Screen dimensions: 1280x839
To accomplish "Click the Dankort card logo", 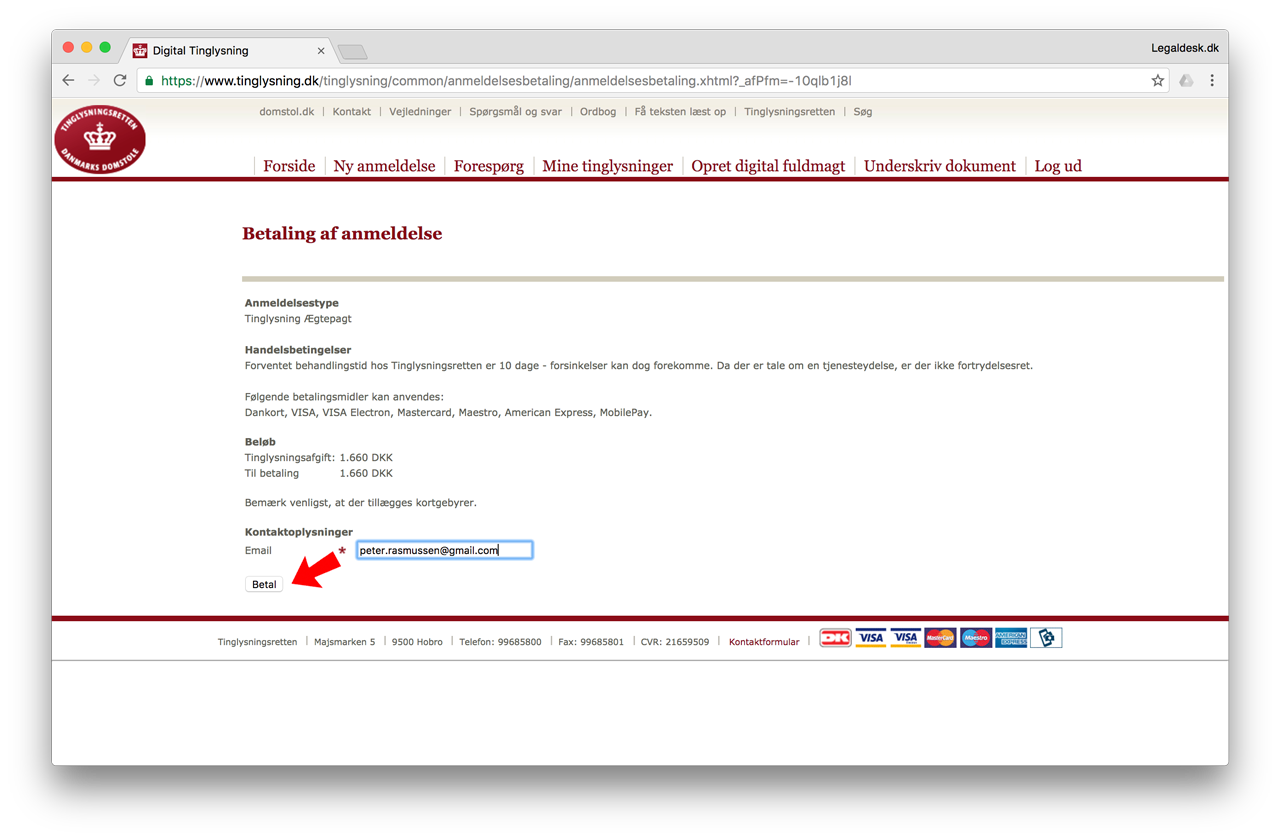I will pos(835,638).
